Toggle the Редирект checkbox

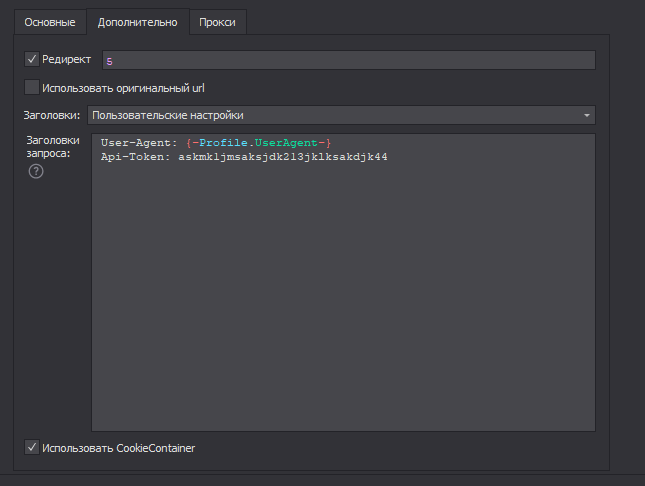(32, 60)
